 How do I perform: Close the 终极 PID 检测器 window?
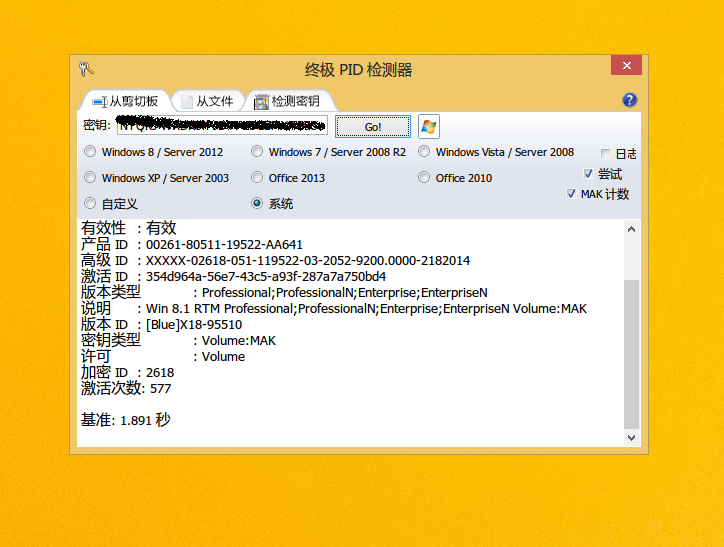(x=626, y=65)
